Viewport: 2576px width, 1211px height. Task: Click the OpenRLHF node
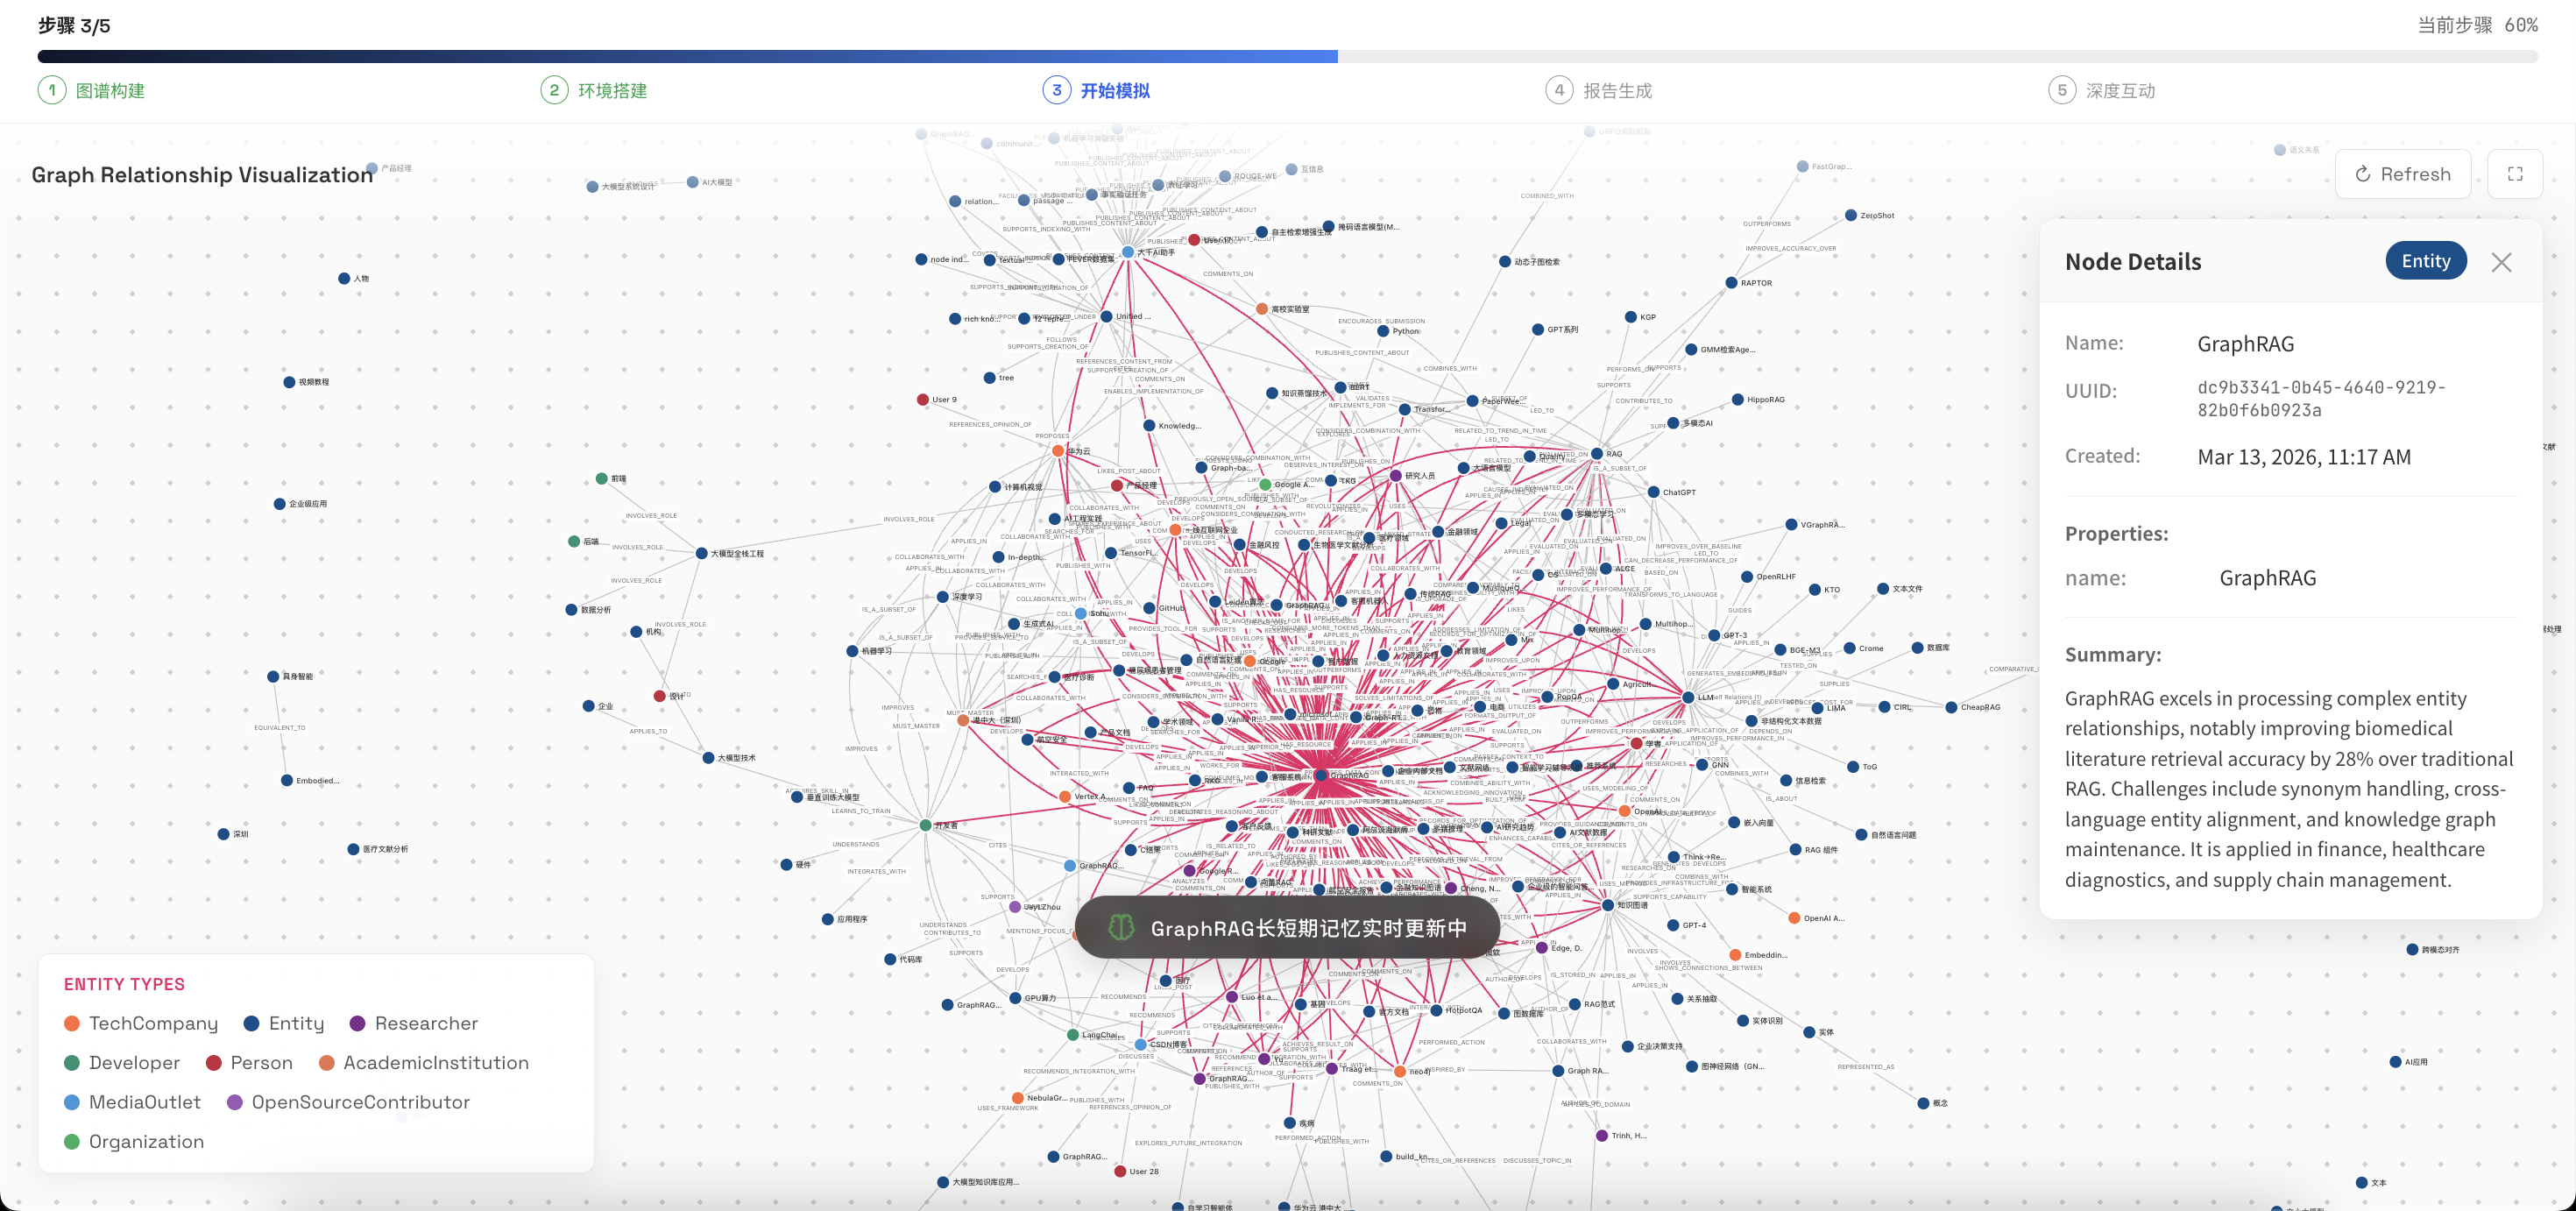click(x=1747, y=577)
